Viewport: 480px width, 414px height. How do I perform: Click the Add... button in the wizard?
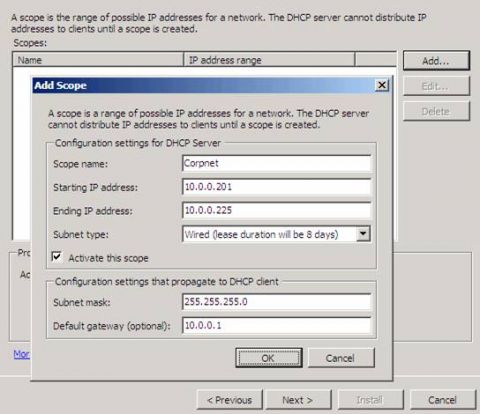click(436, 61)
